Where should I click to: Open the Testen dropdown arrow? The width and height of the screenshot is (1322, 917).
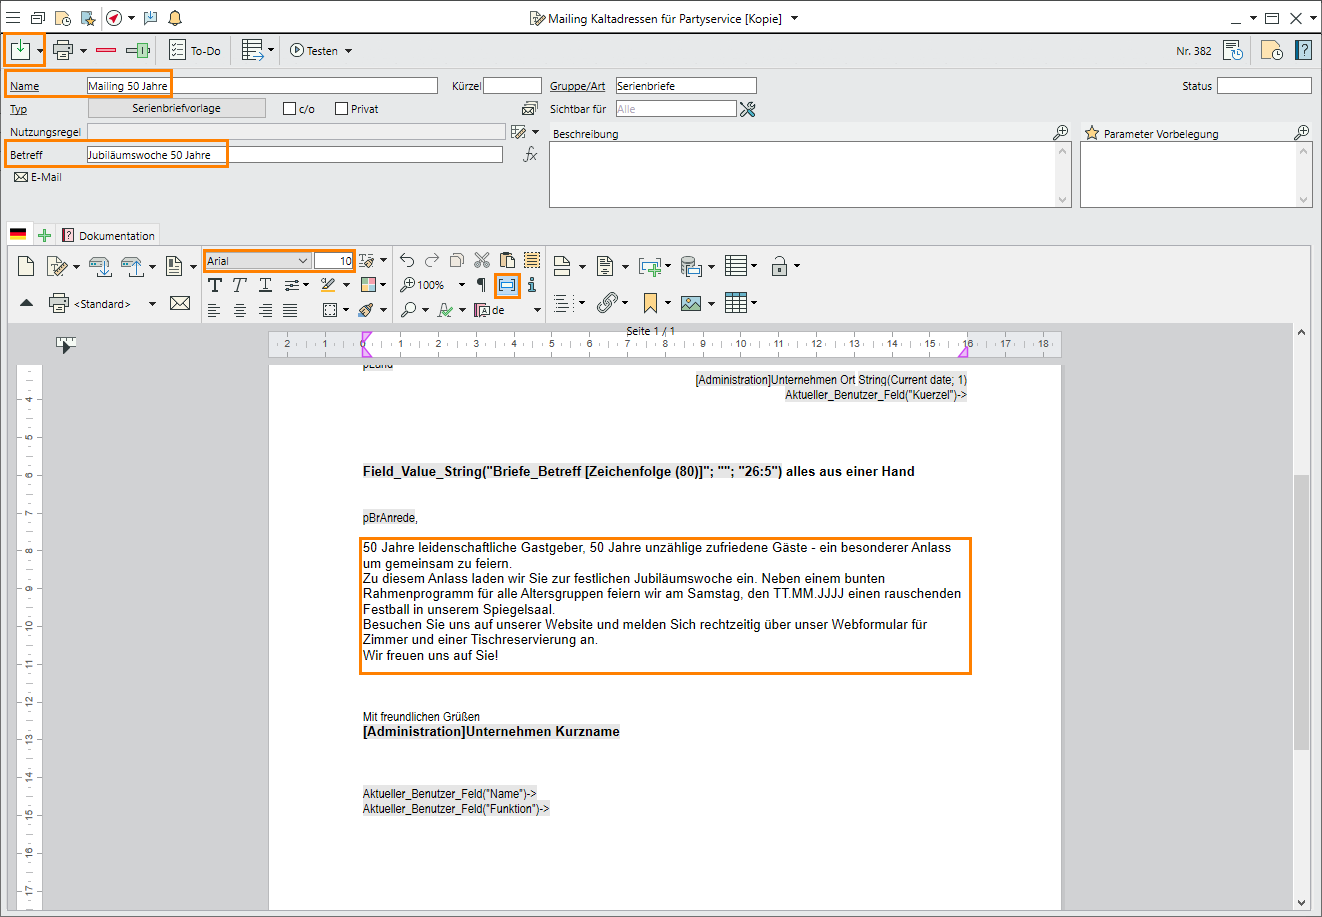click(x=348, y=51)
